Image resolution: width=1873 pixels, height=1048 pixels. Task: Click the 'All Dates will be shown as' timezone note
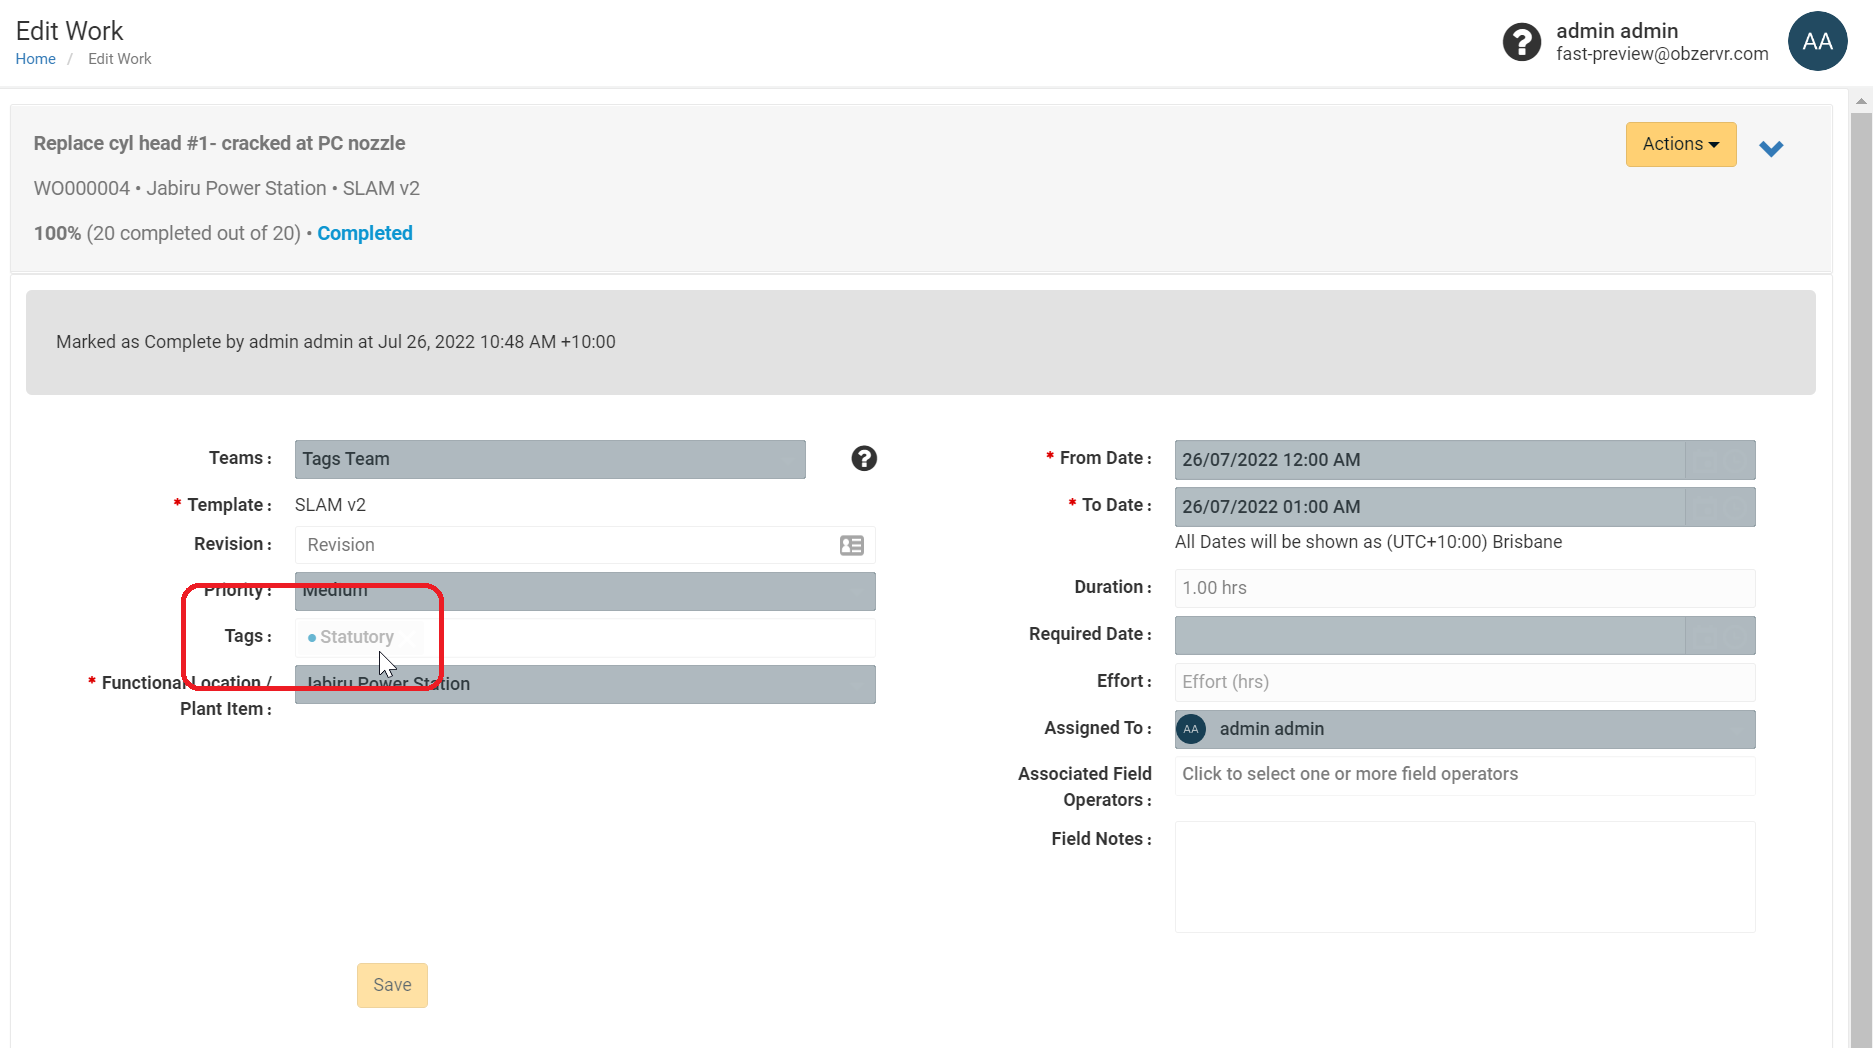point(1368,542)
